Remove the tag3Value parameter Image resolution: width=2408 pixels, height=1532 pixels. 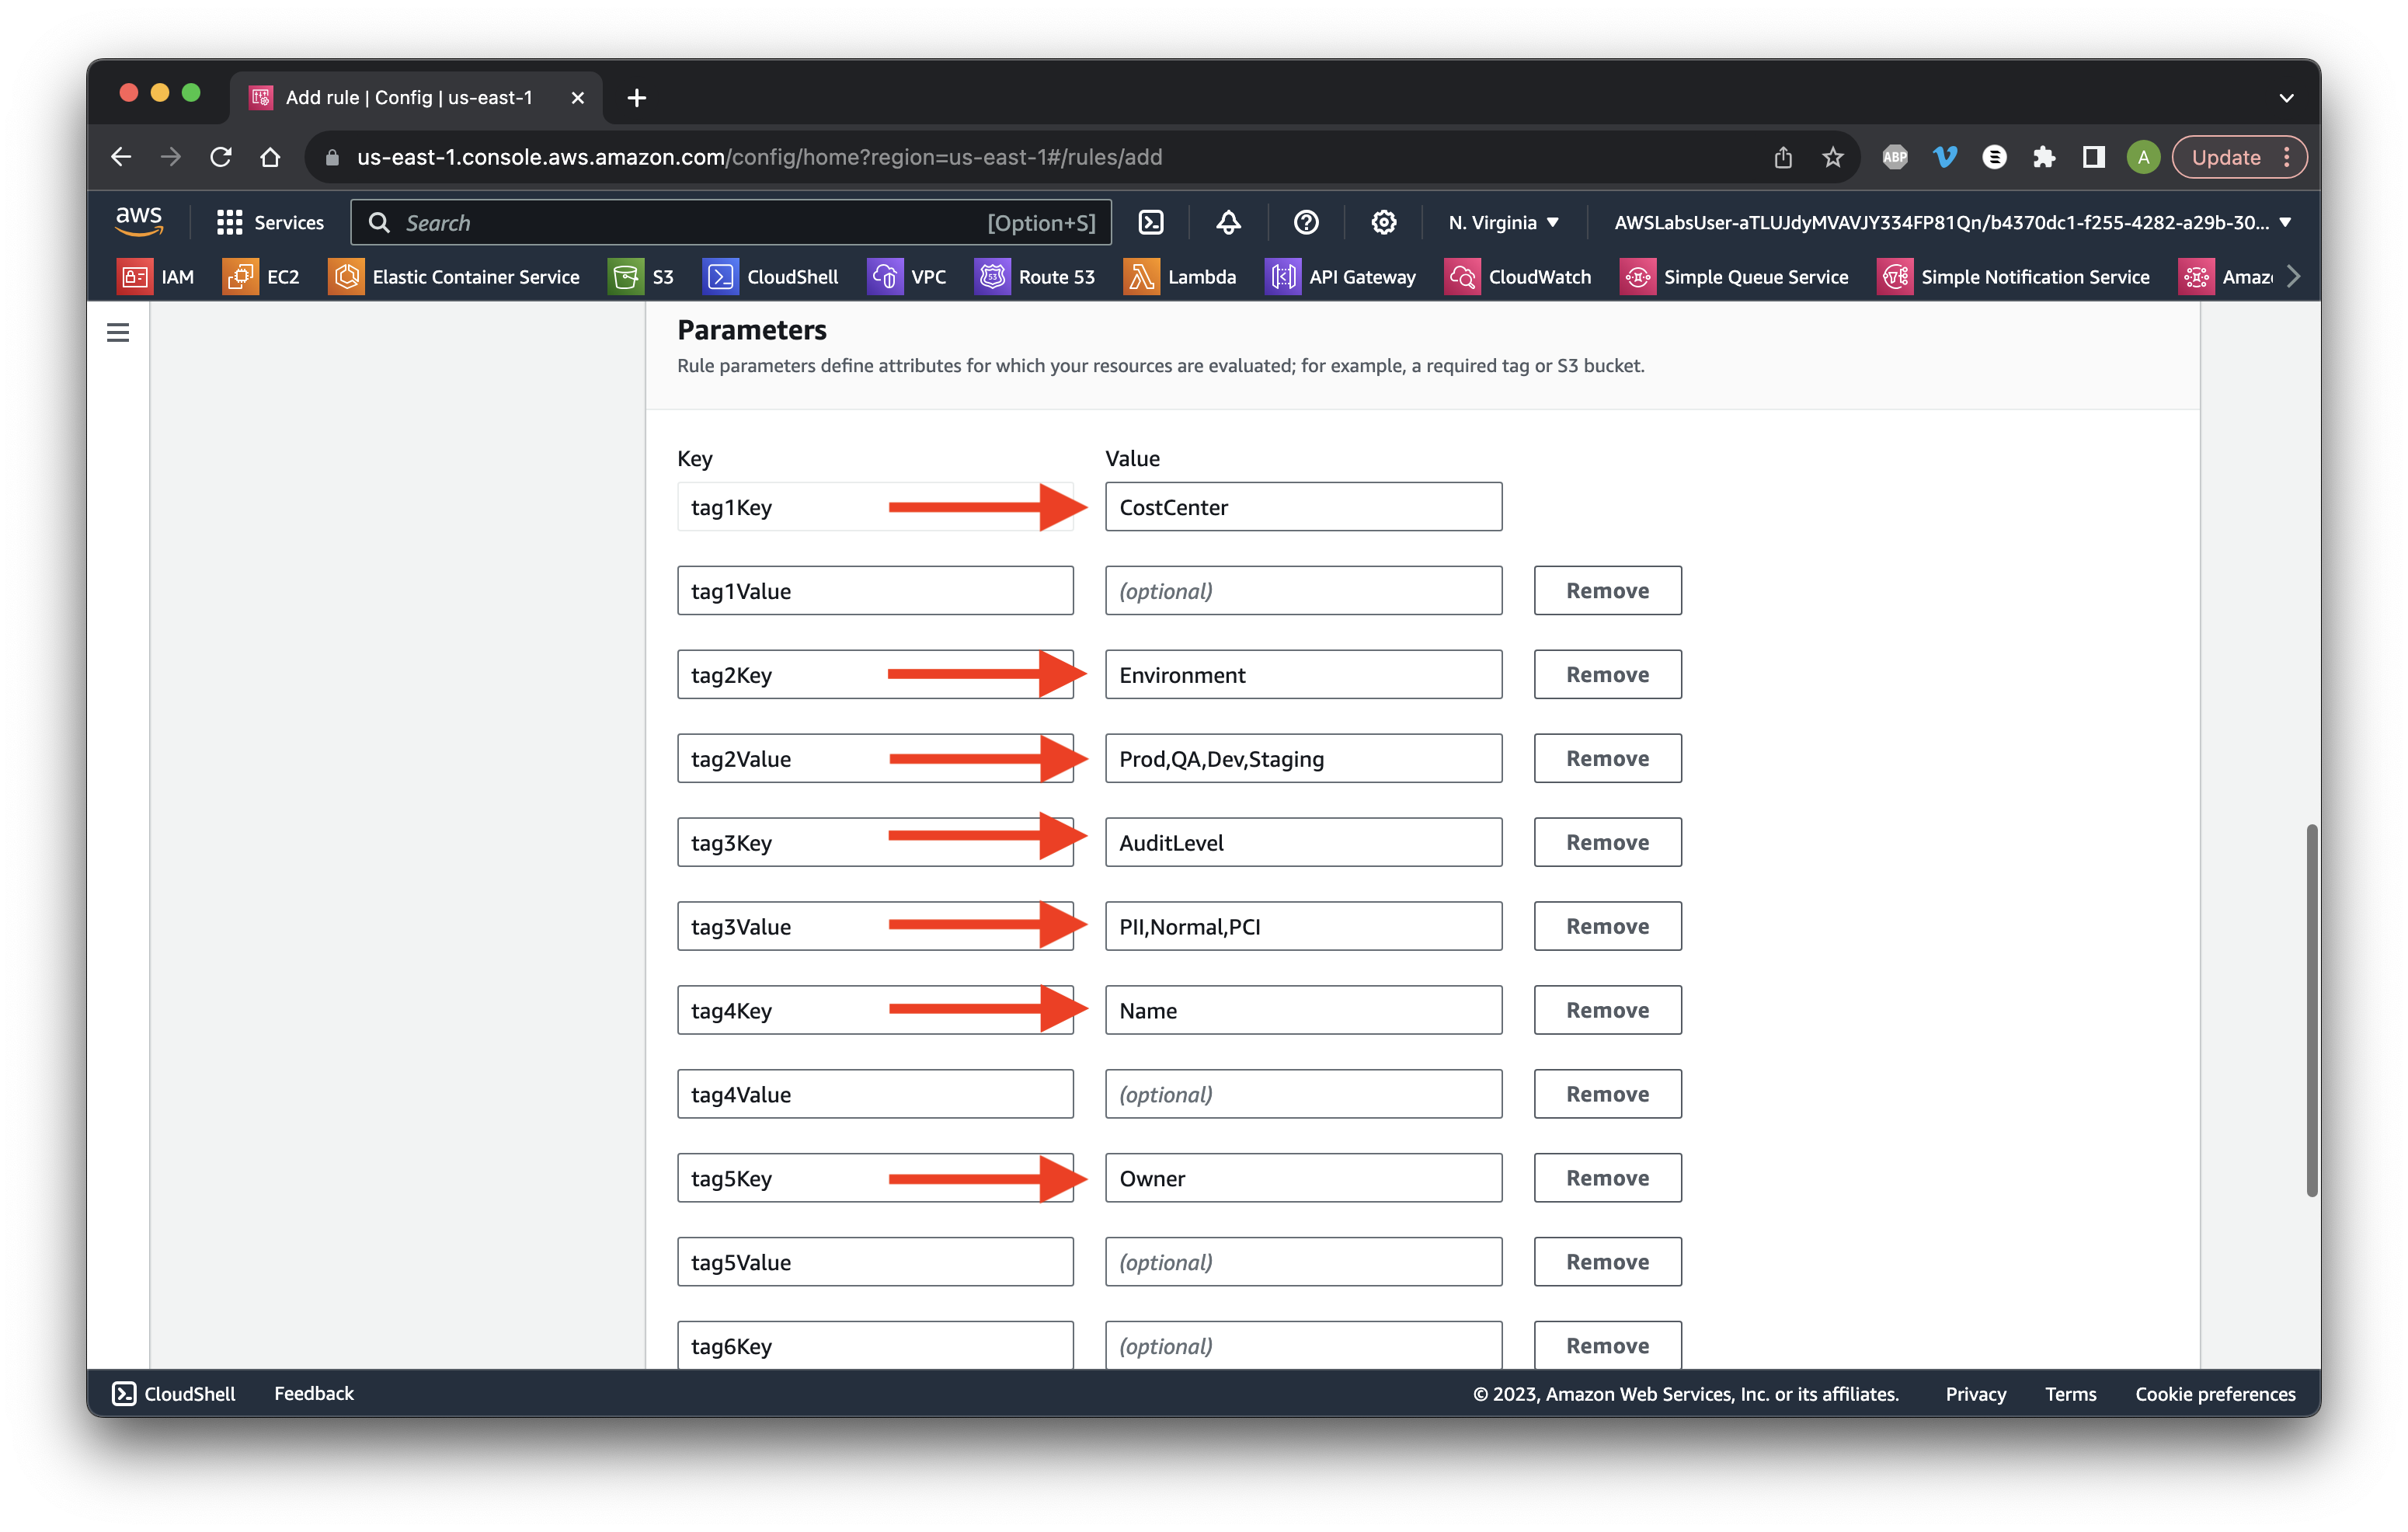click(x=1607, y=926)
